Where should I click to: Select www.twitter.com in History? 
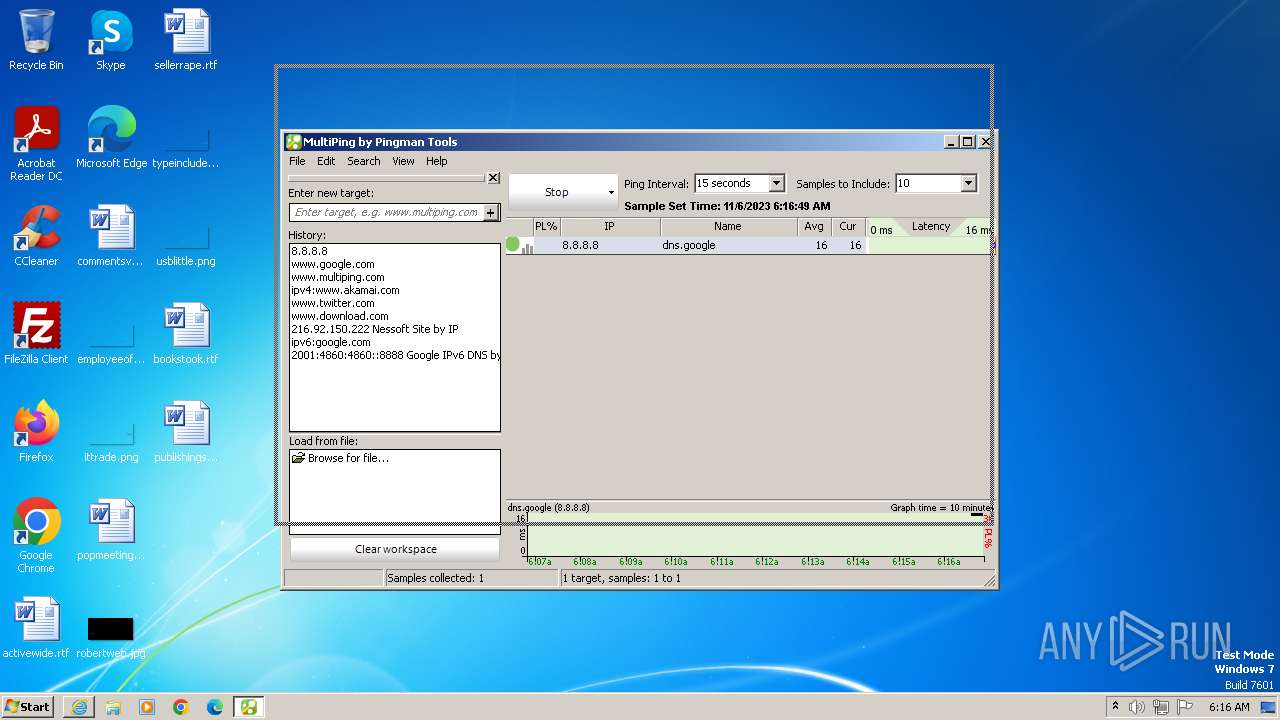pos(333,303)
